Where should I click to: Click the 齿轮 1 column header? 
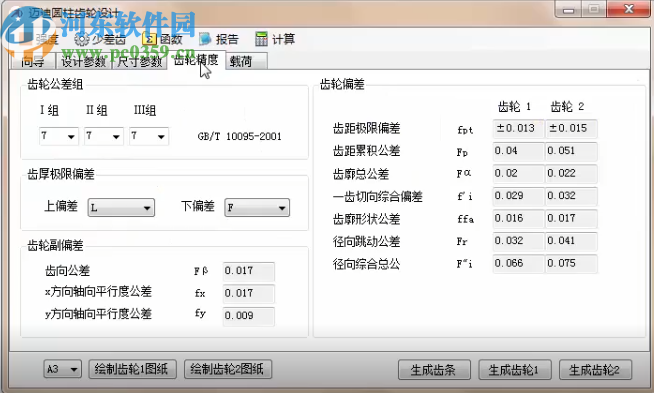click(x=514, y=107)
